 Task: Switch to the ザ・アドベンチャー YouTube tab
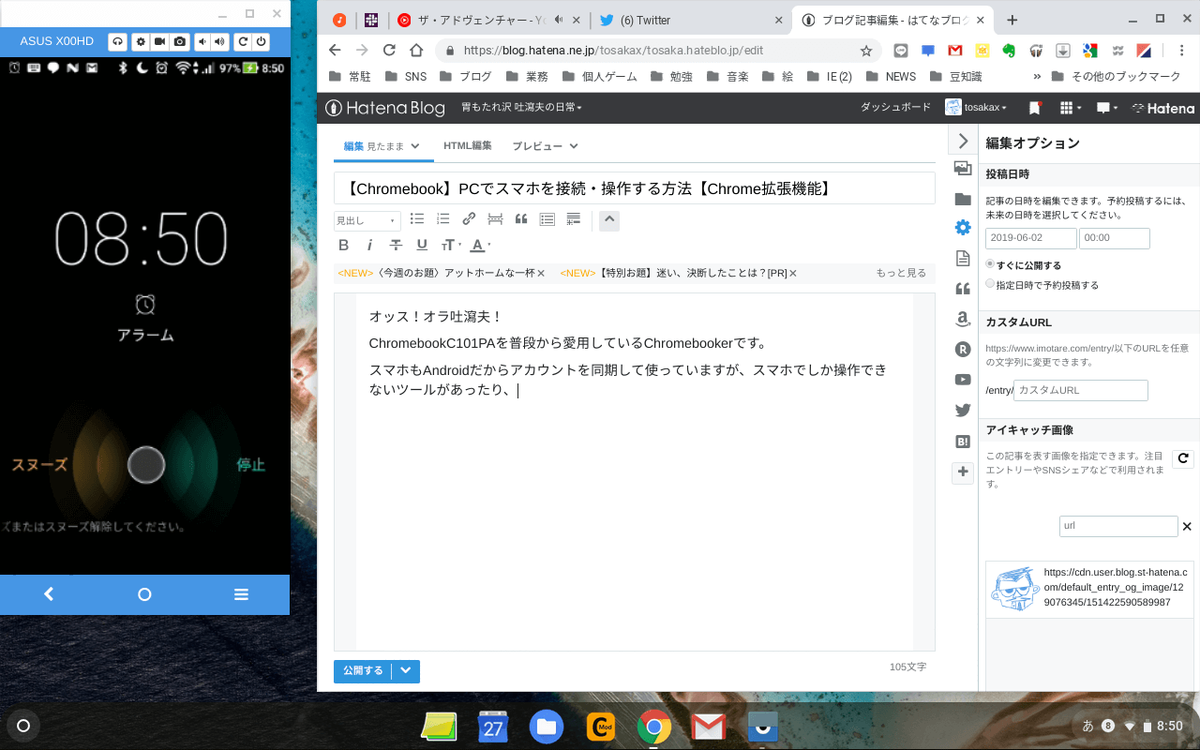(487, 20)
